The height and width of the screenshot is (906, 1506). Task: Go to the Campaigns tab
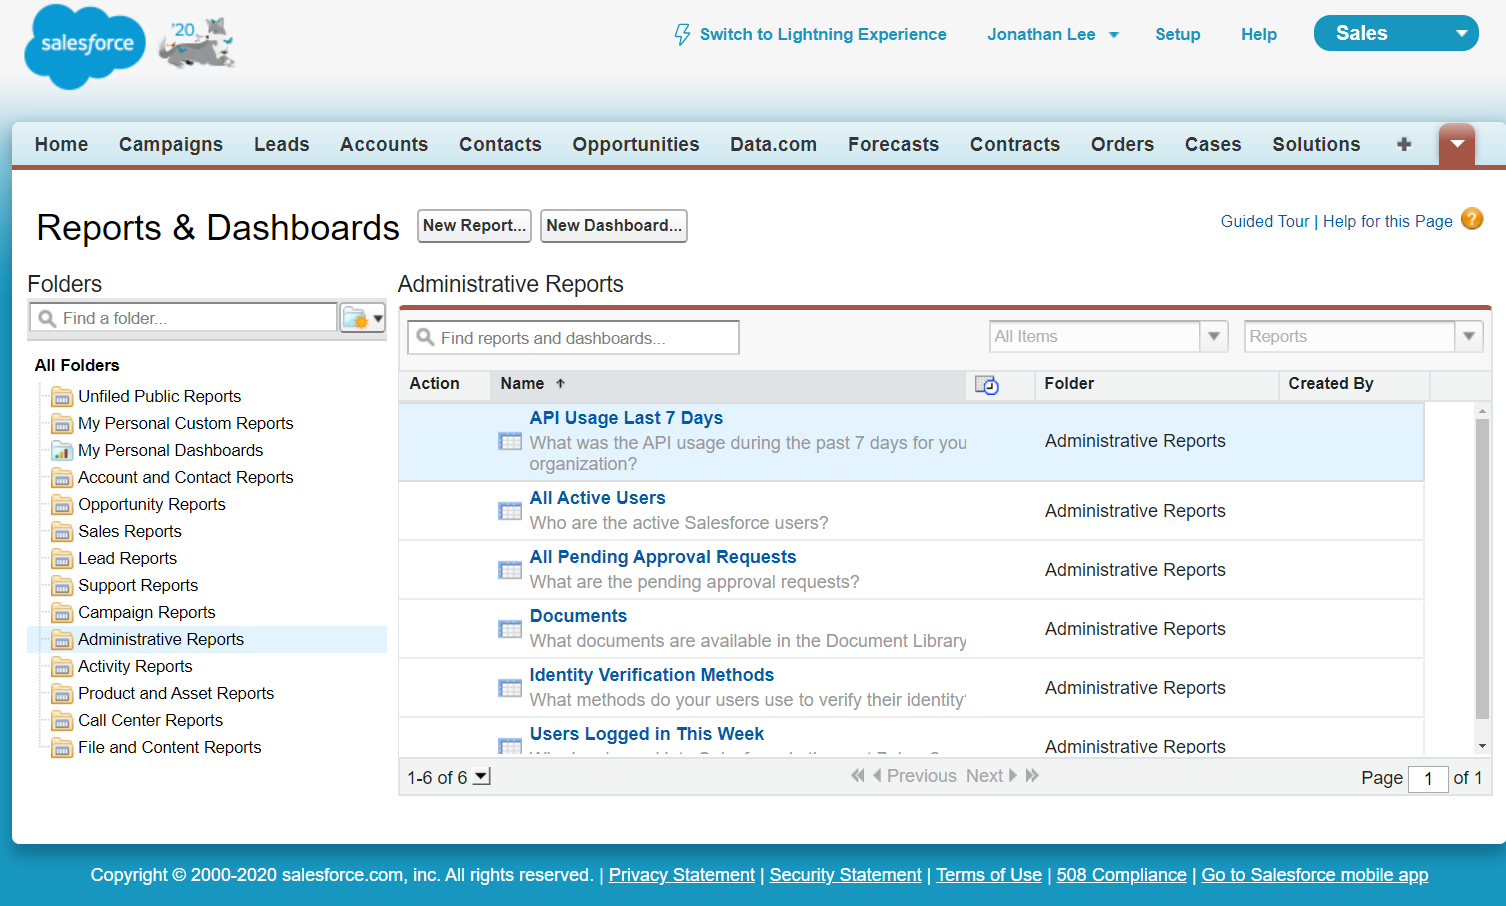coord(171,144)
